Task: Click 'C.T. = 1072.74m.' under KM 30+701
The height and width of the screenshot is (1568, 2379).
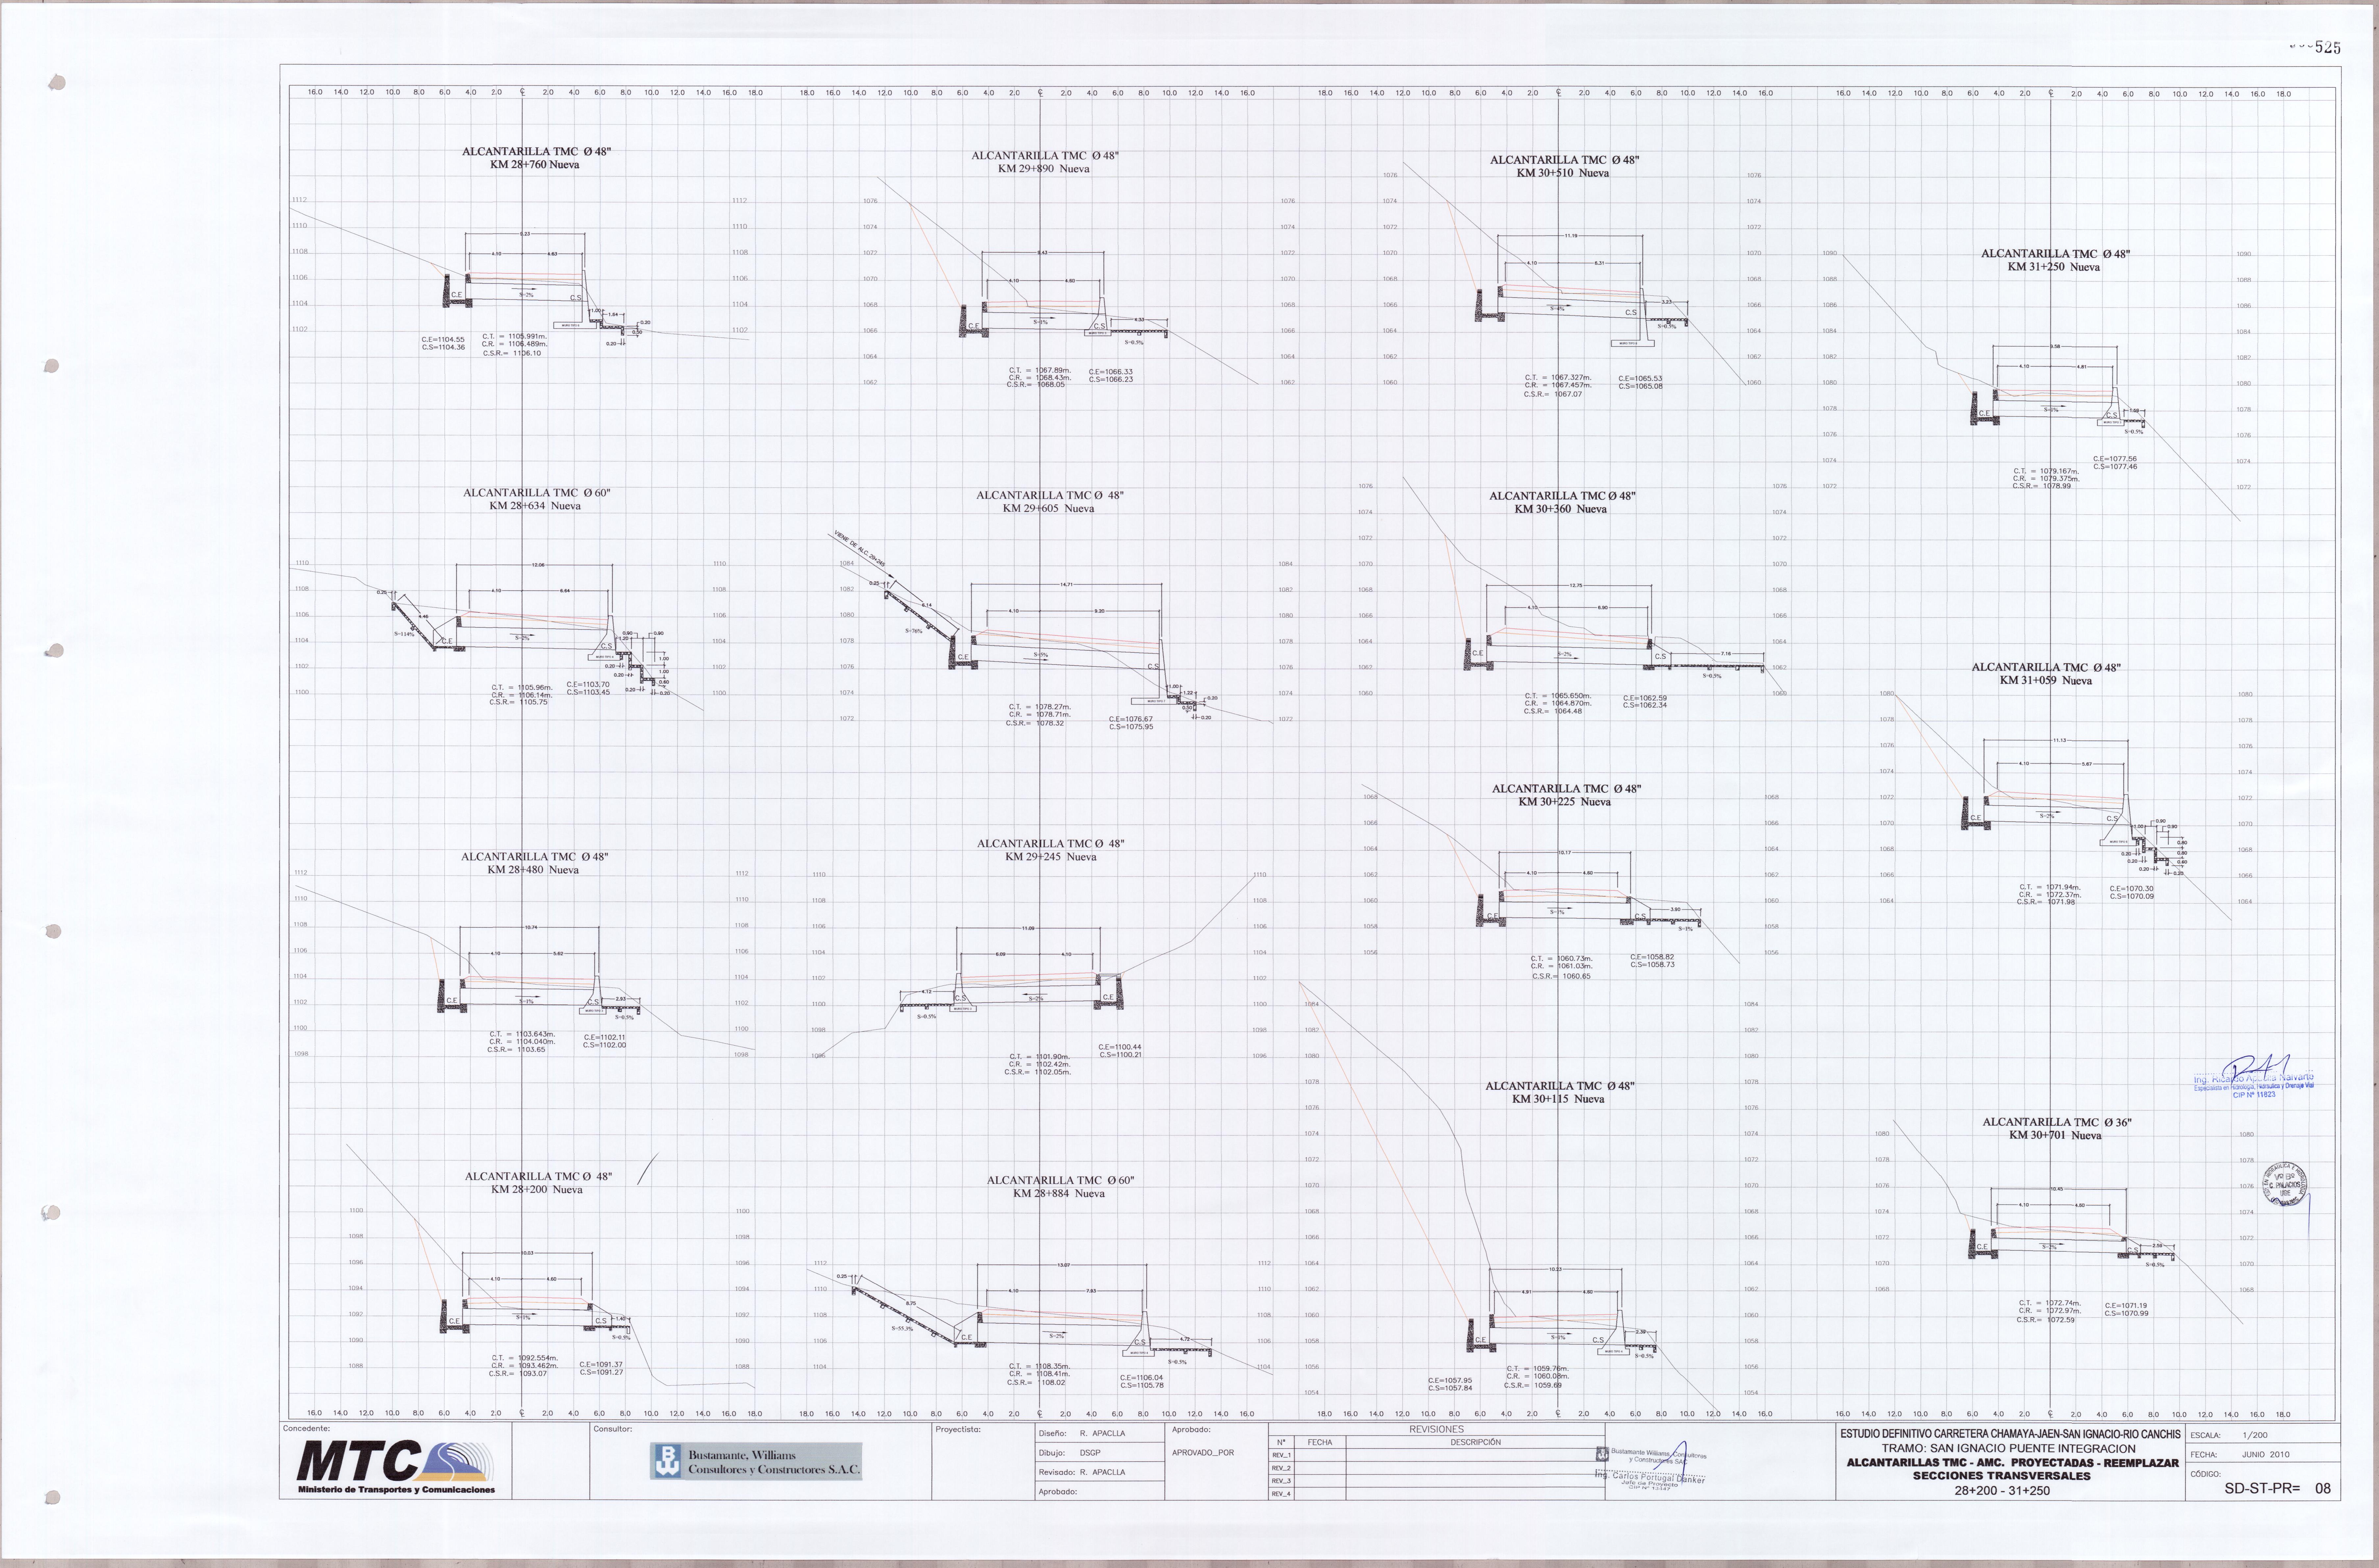Action: click(2050, 1303)
